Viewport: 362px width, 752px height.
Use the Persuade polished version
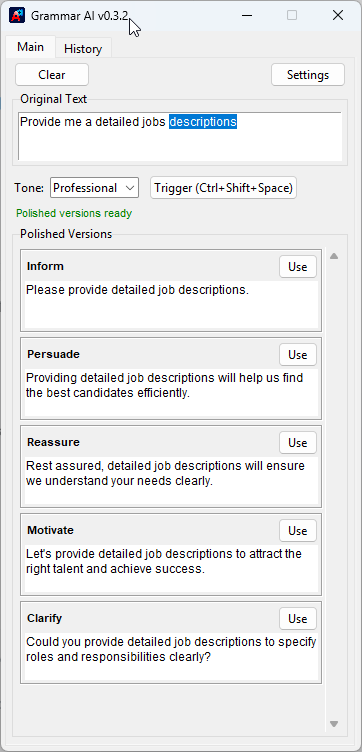coord(298,355)
